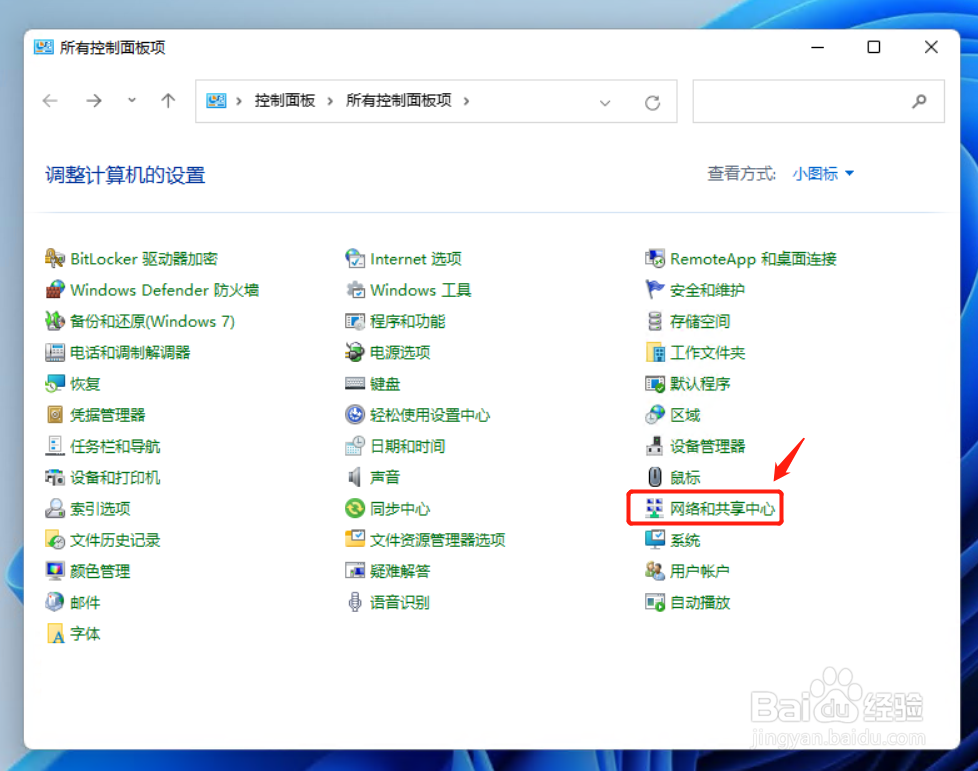Expand the address bar history dropdown

[605, 102]
